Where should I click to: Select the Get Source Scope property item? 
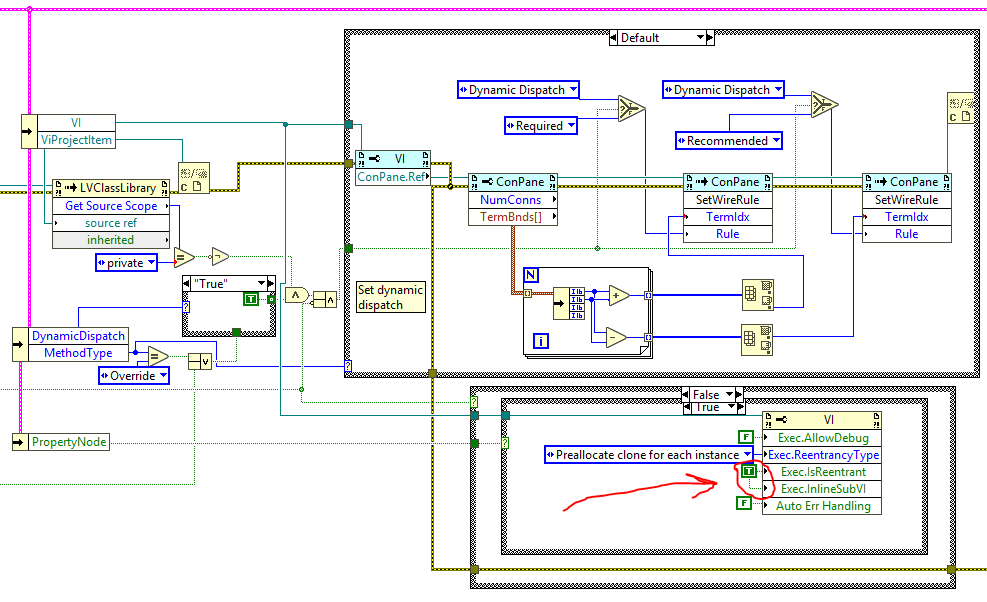coord(111,206)
